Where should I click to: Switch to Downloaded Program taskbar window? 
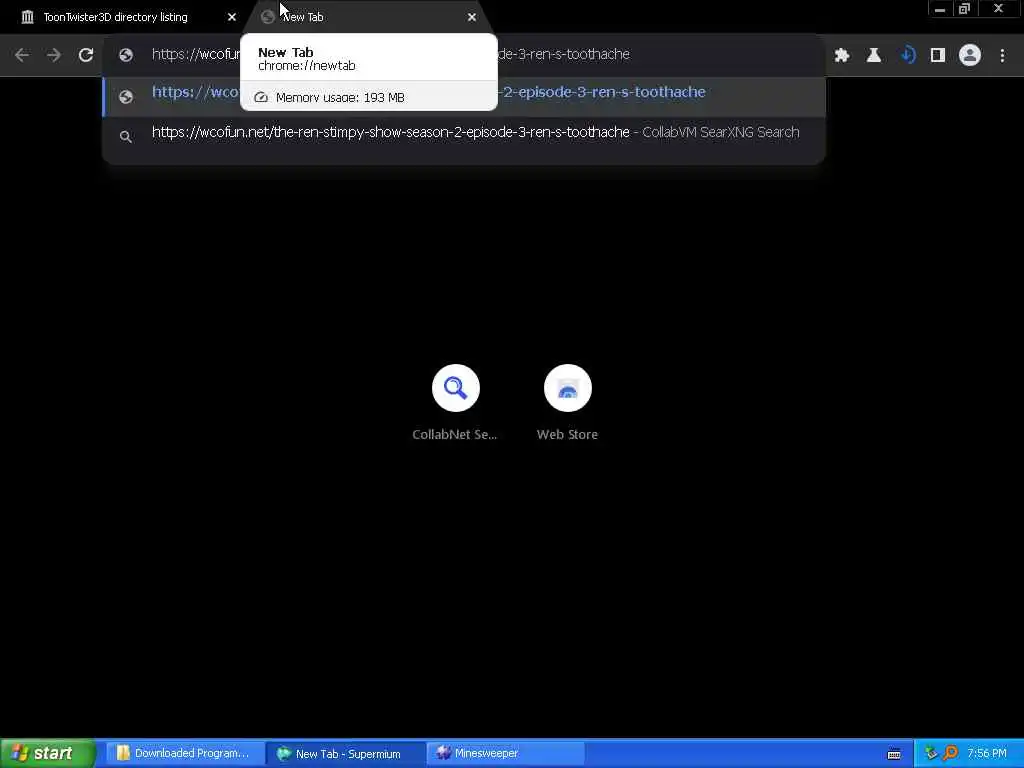click(184, 754)
